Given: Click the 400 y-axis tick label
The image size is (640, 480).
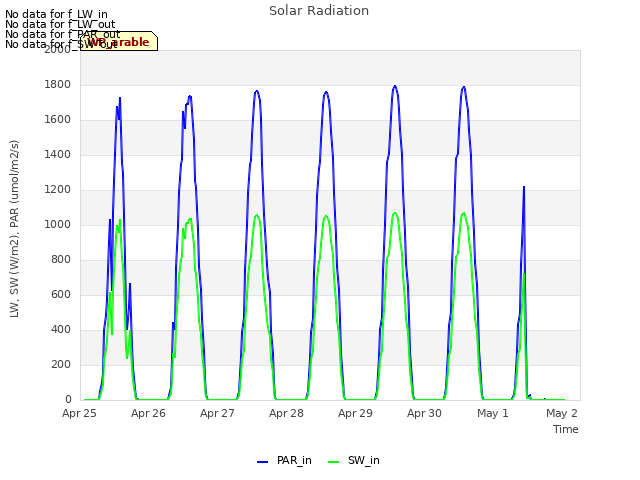Looking at the screenshot, I should (61, 330).
